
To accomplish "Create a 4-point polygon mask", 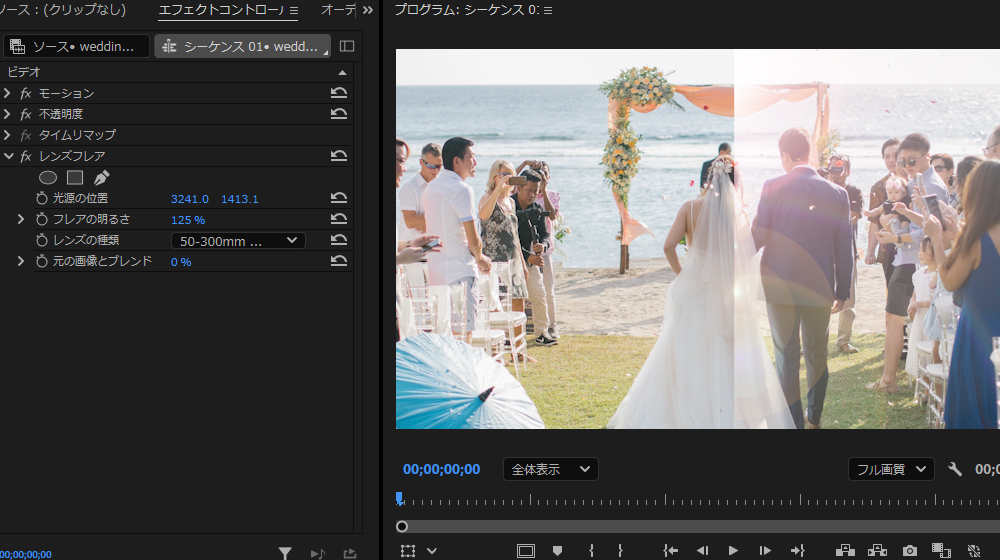I will (x=75, y=177).
